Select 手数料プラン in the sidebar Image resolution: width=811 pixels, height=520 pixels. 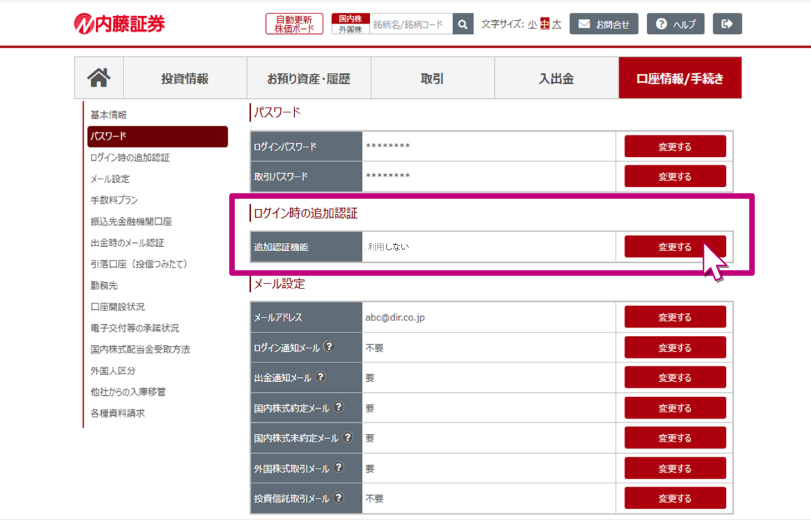pyautogui.click(x=114, y=200)
